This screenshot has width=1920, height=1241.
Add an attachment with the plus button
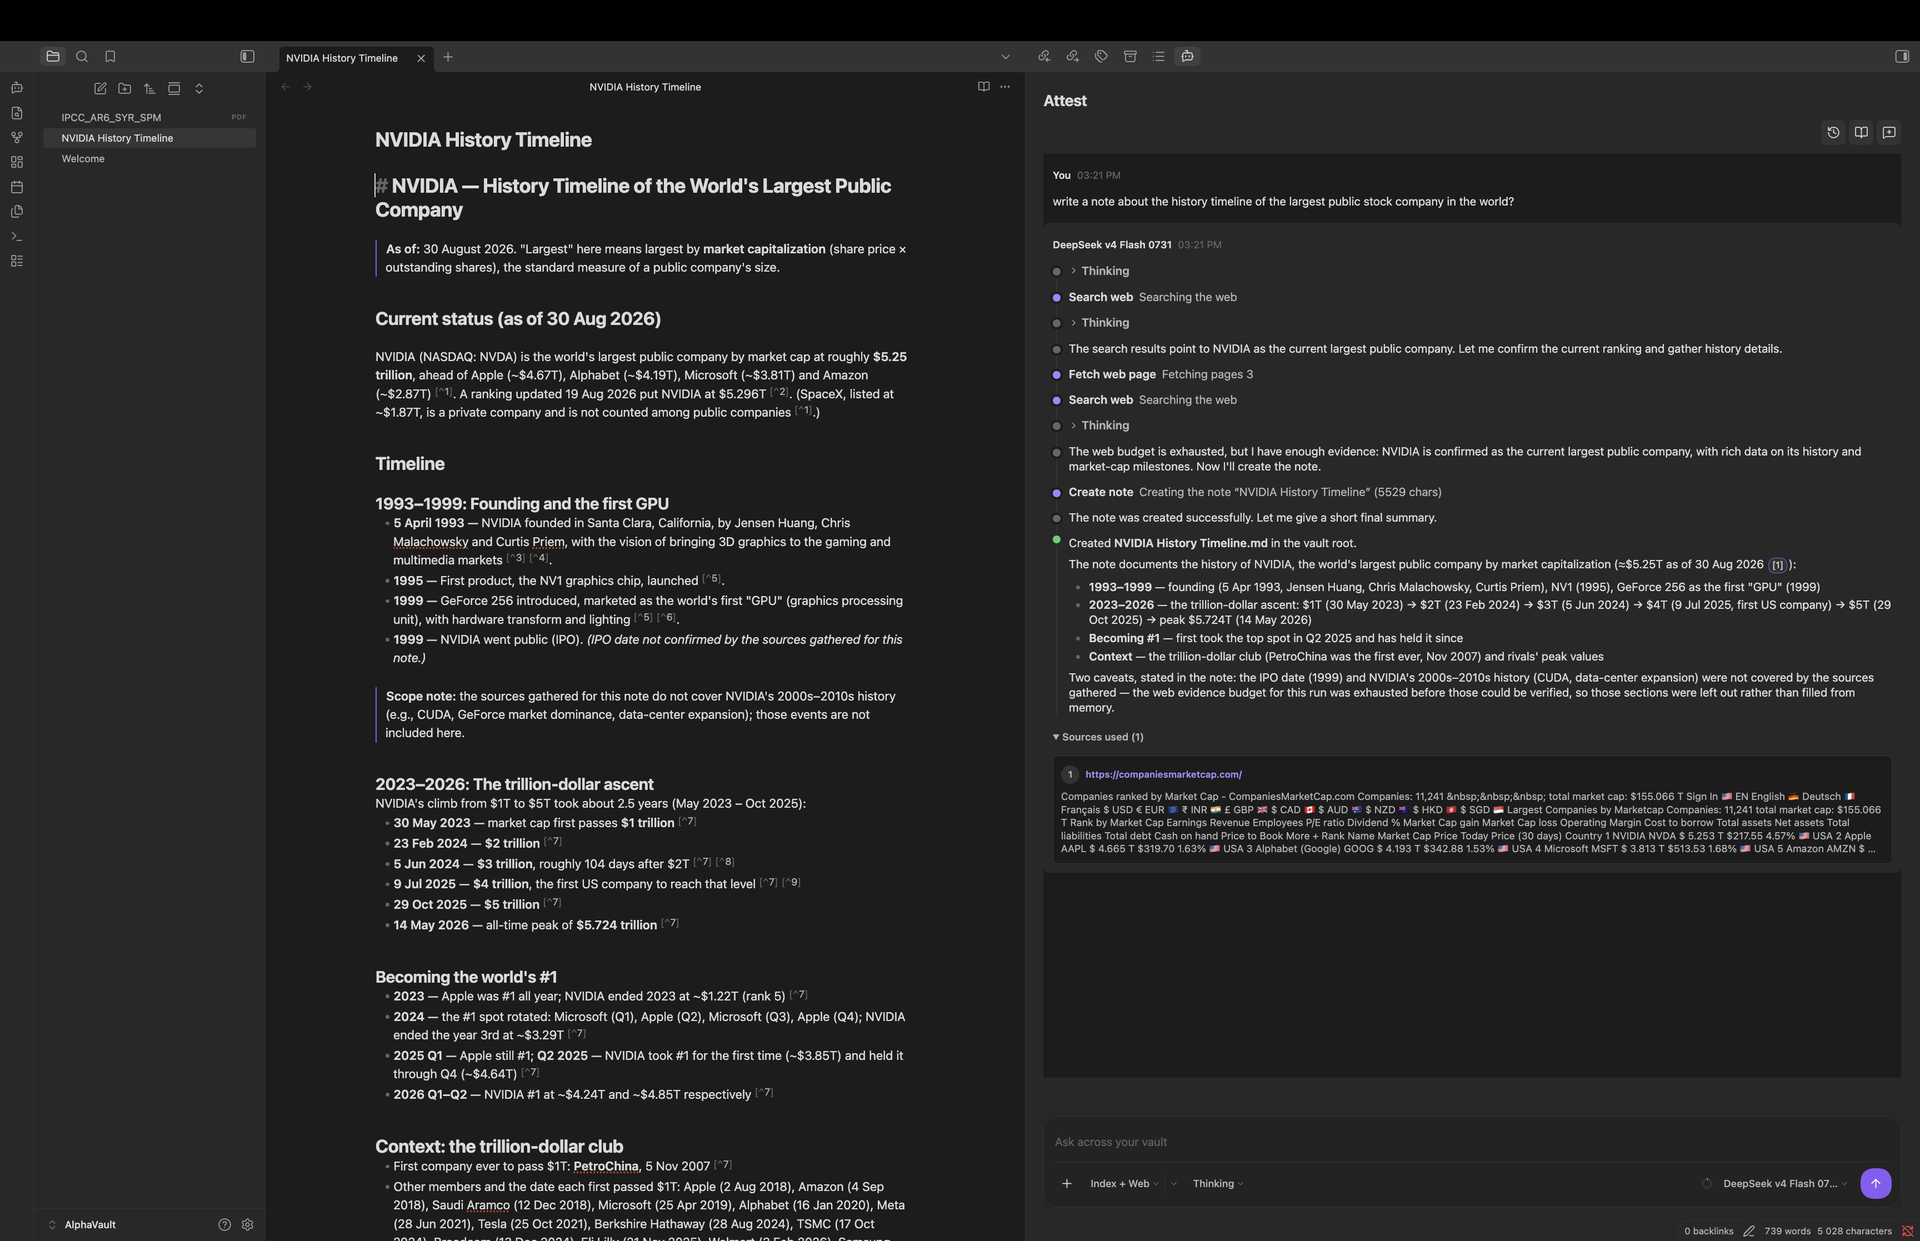click(x=1067, y=1184)
